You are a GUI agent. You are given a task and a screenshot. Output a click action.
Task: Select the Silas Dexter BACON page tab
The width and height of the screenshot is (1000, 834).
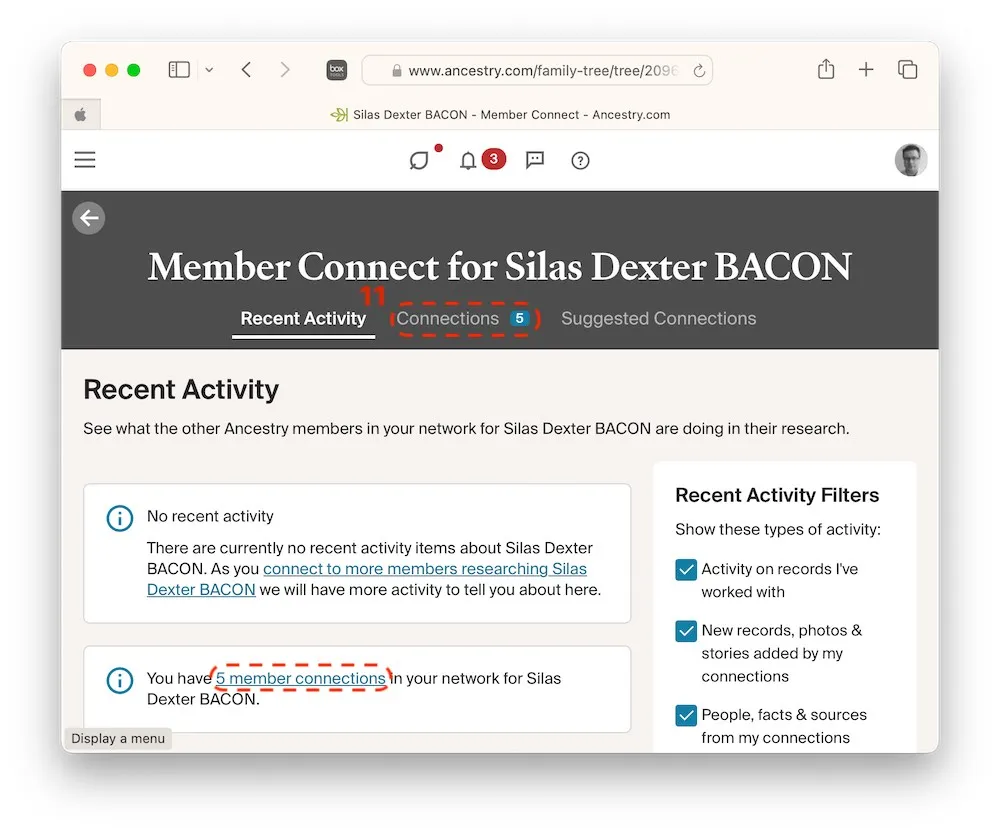[x=500, y=115]
